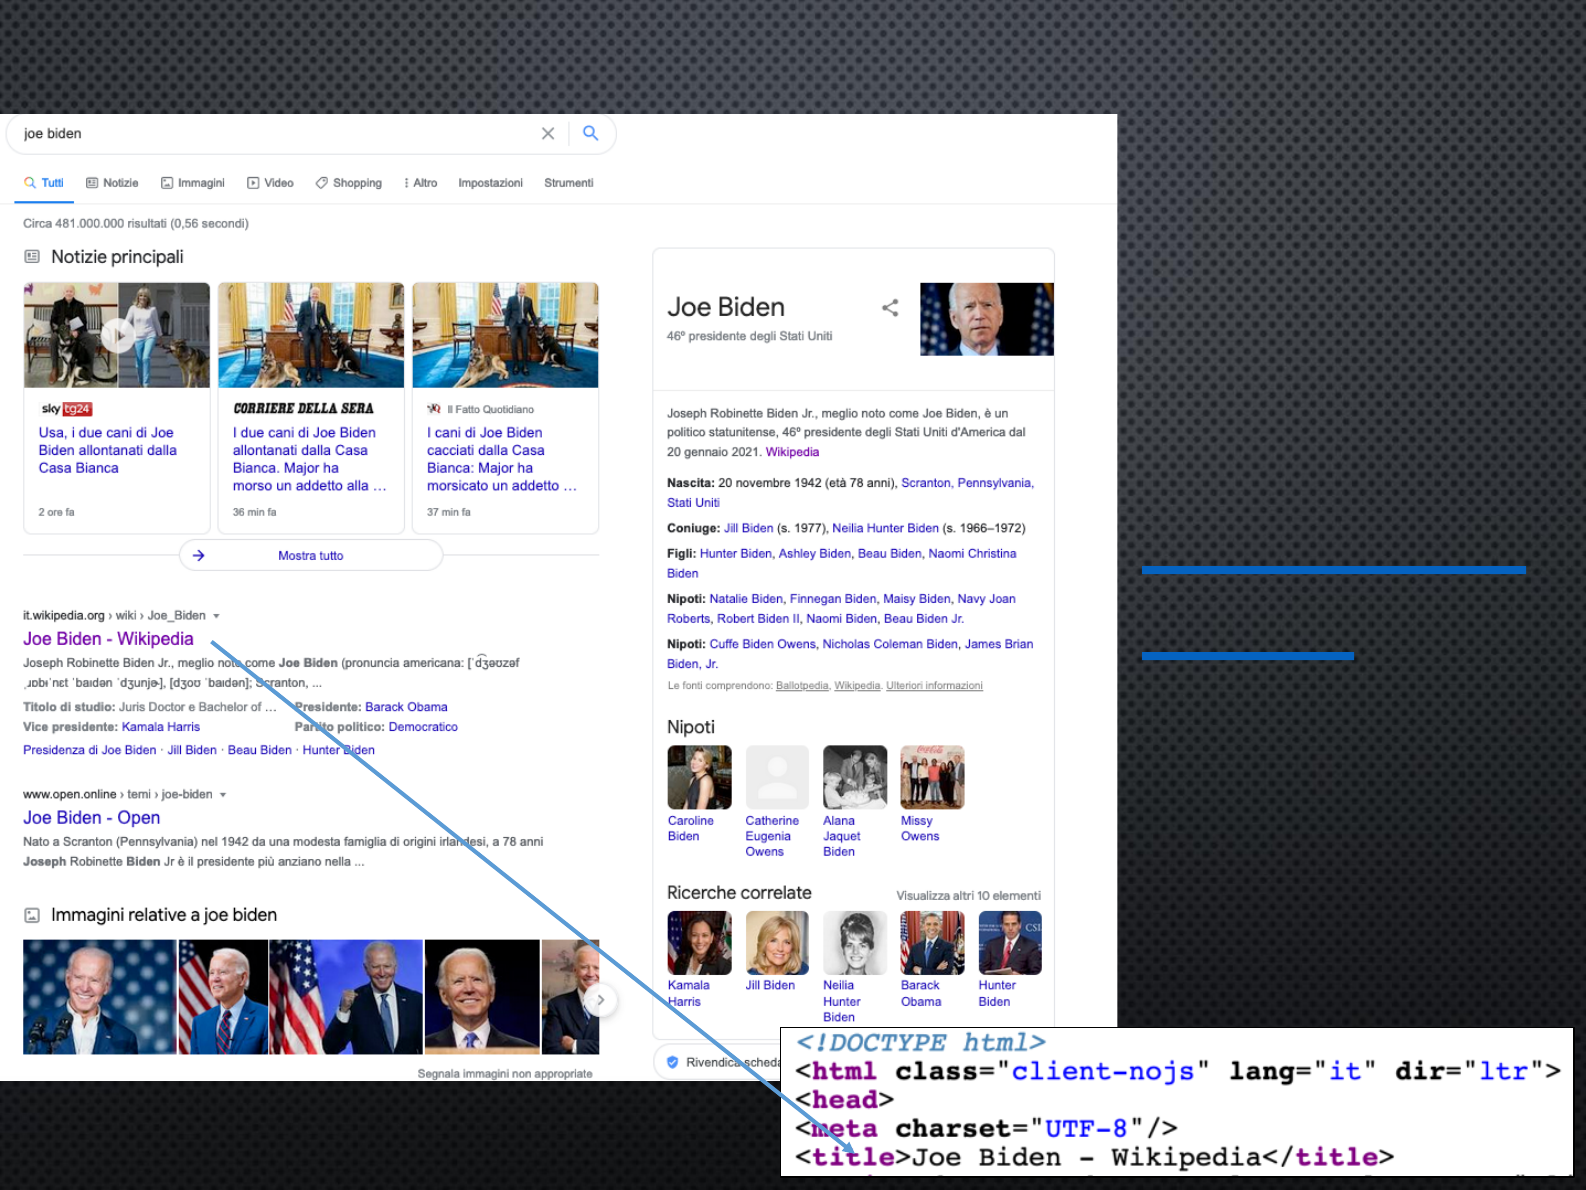Click the arrow icon beside Mostra tutto
The image size is (1586, 1190).
click(199, 555)
